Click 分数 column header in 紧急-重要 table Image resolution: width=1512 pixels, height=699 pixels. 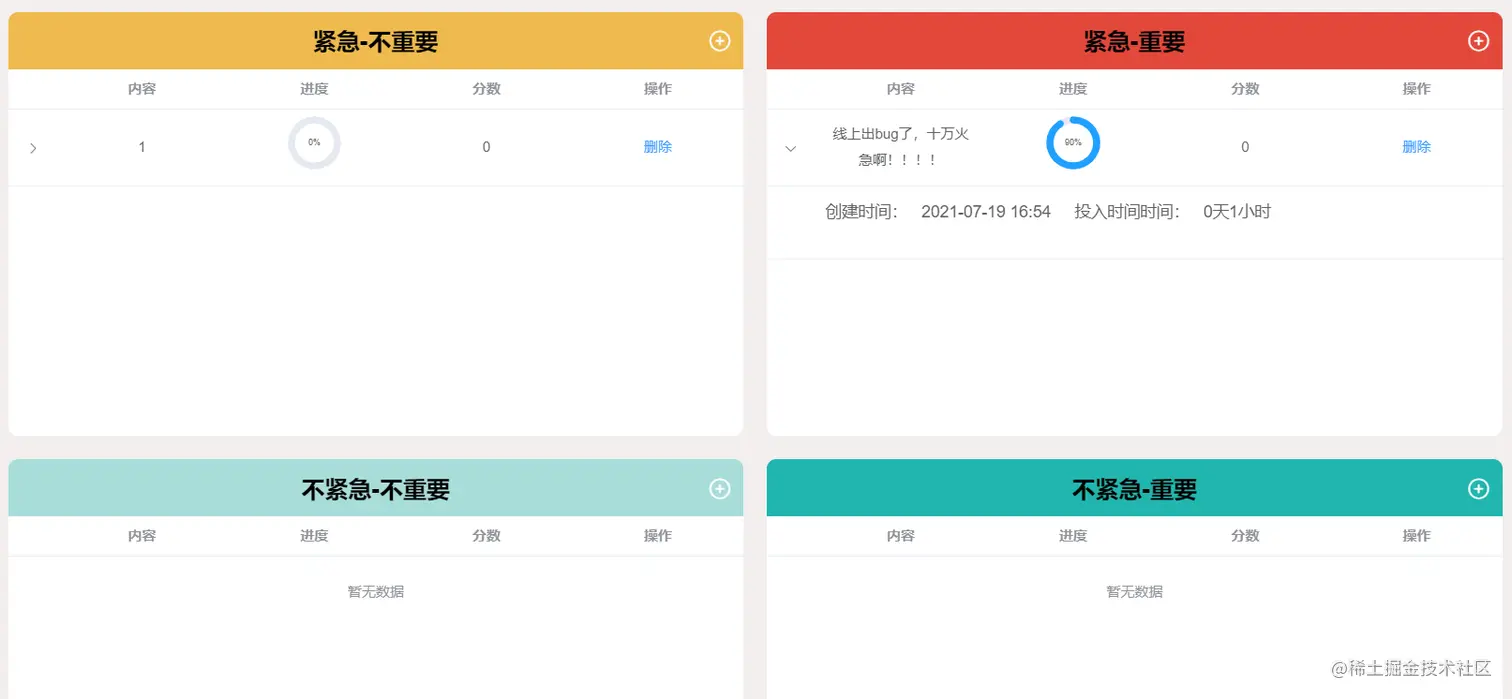[x=1245, y=89]
